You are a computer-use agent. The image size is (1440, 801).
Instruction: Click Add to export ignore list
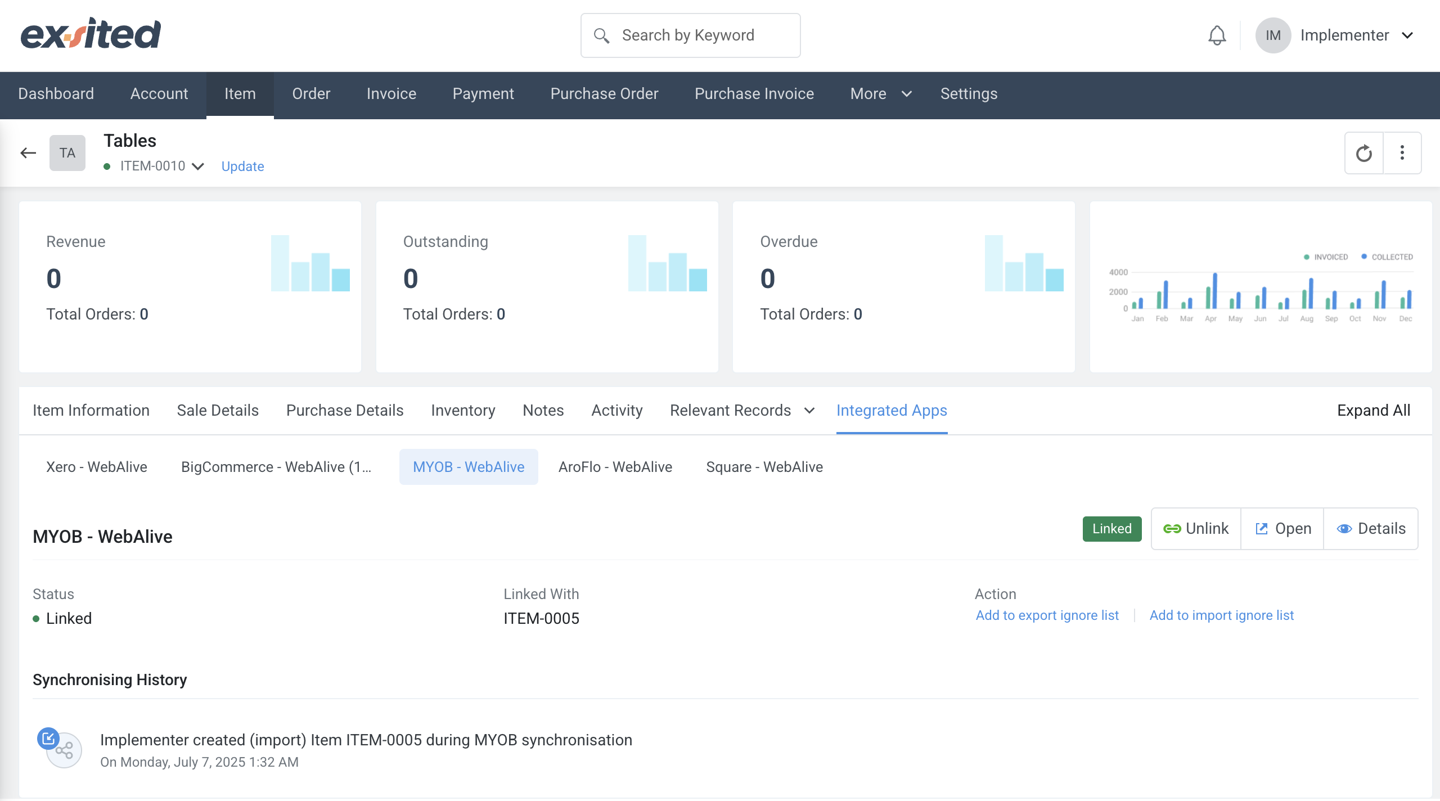1047,616
